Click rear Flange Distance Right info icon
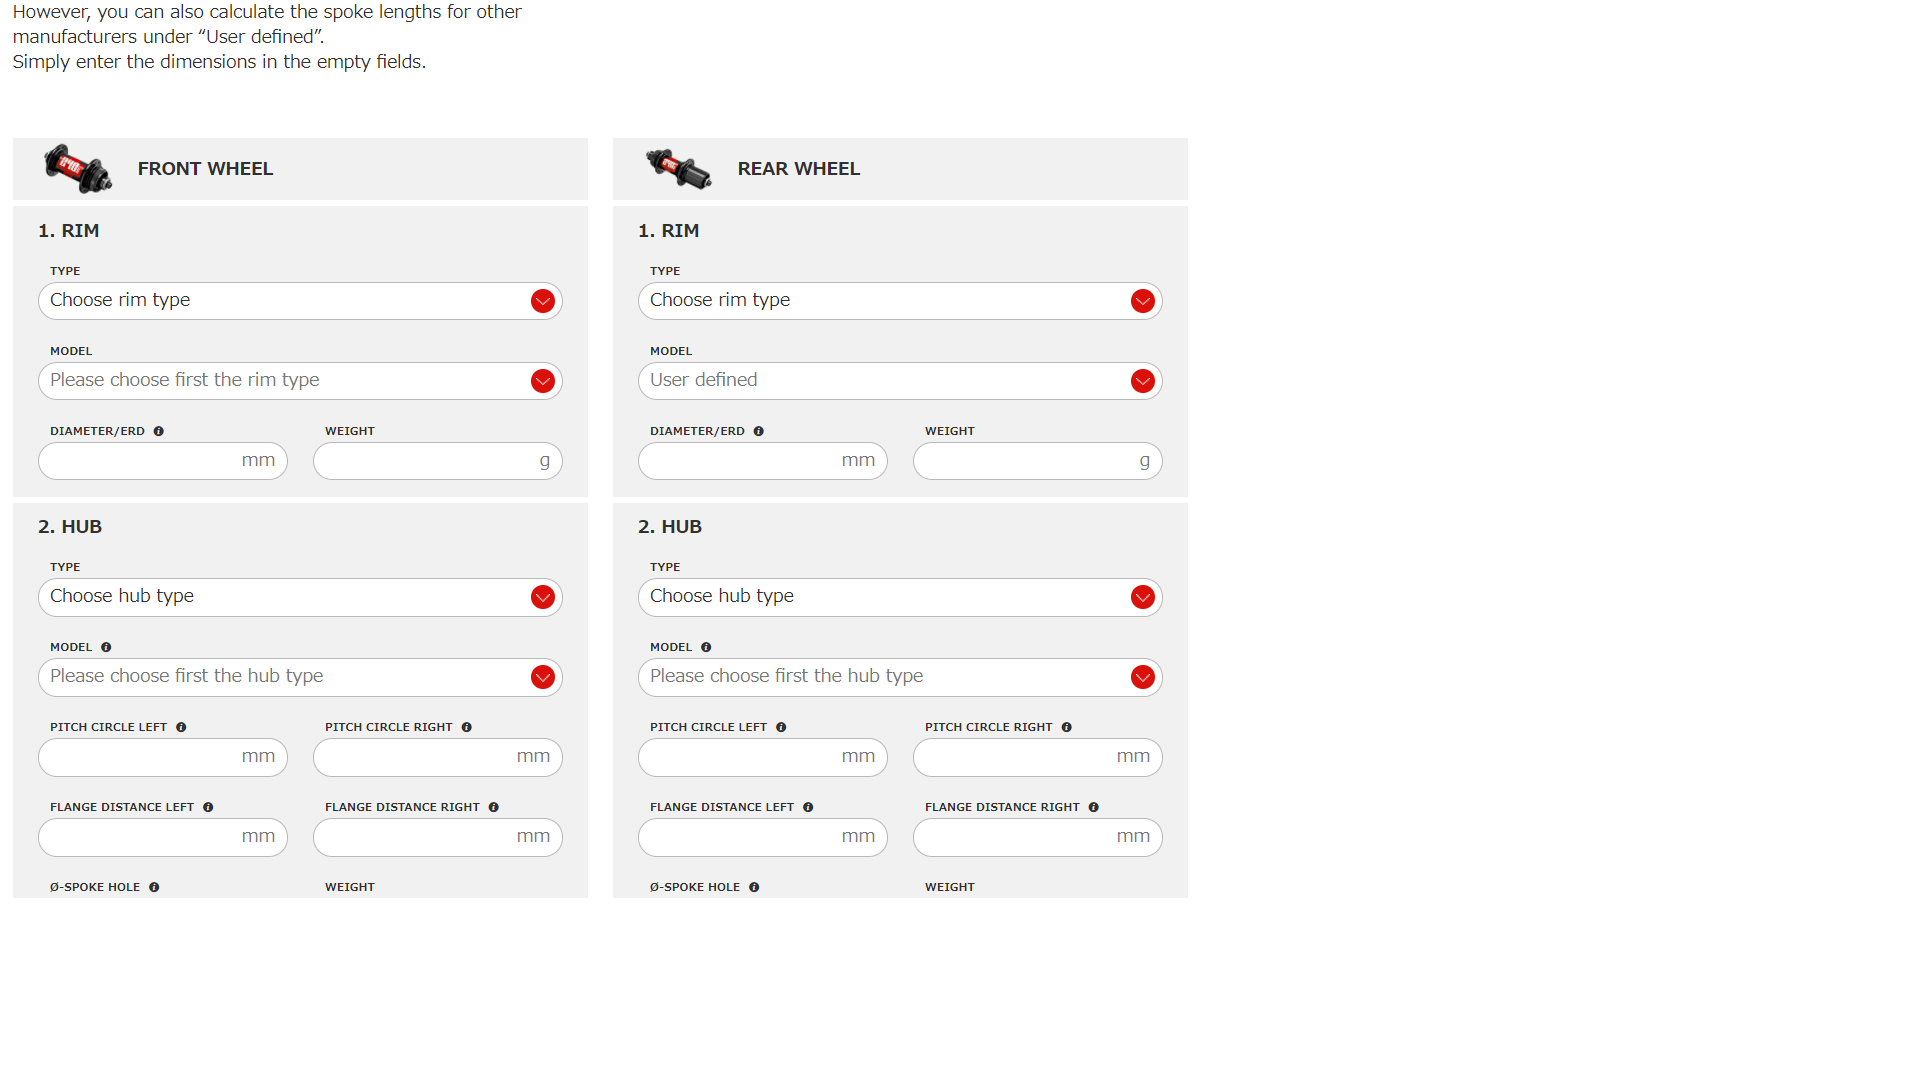Viewport: 1920px width, 1080px height. point(1094,807)
